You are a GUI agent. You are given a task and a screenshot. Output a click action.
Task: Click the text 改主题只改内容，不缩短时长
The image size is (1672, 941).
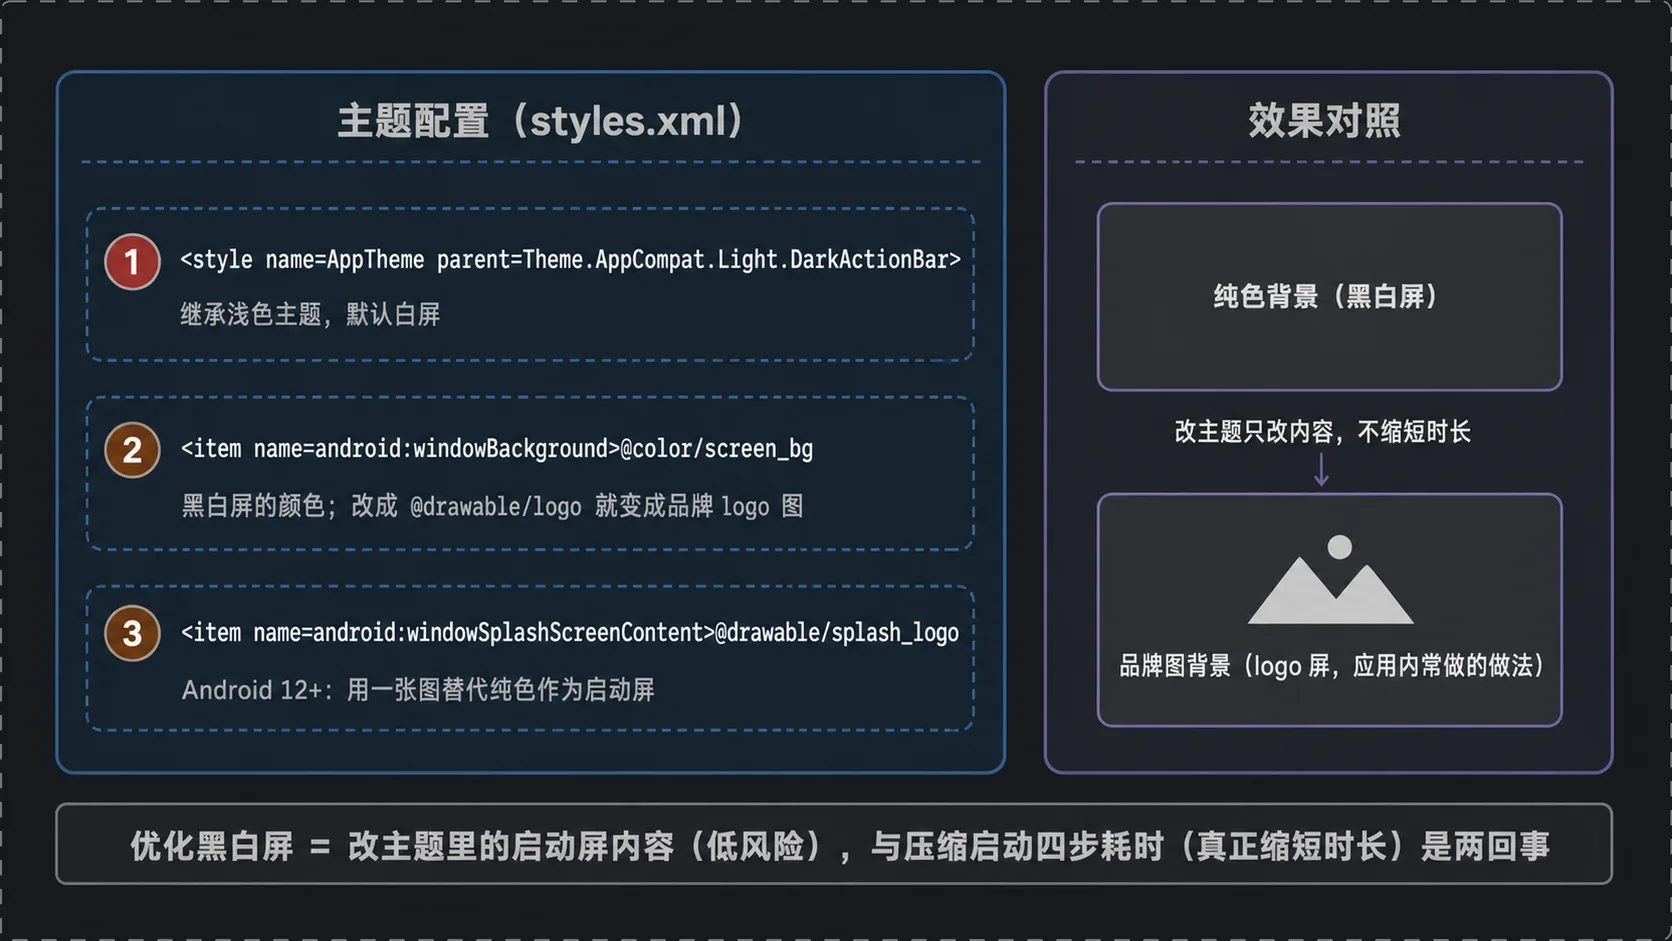[1322, 432]
